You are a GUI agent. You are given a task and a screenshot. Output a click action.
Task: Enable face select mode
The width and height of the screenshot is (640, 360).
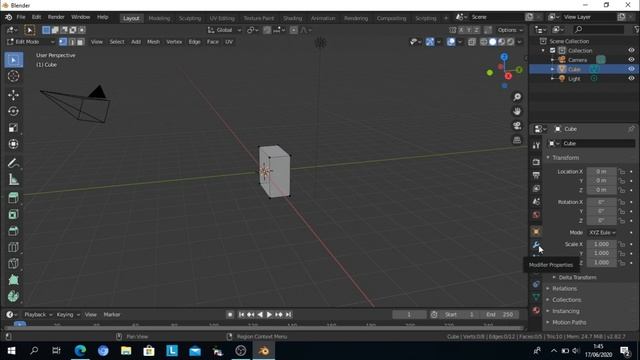pos(80,42)
